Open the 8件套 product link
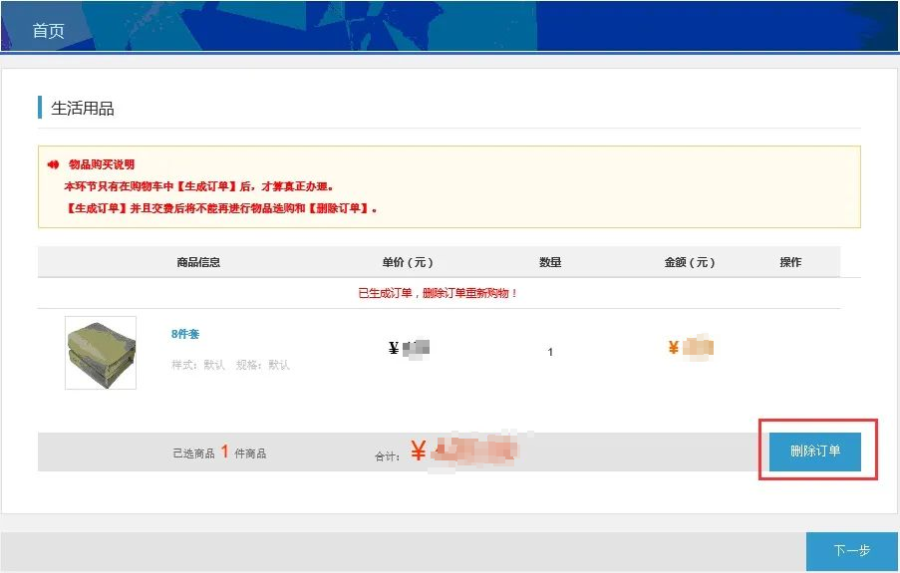Viewport: 900px width, 573px height. click(x=185, y=334)
